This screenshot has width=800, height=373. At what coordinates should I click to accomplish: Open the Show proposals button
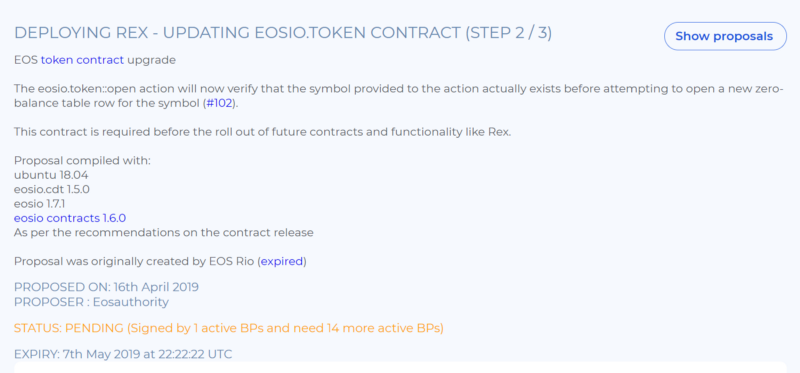pyautogui.click(x=725, y=36)
